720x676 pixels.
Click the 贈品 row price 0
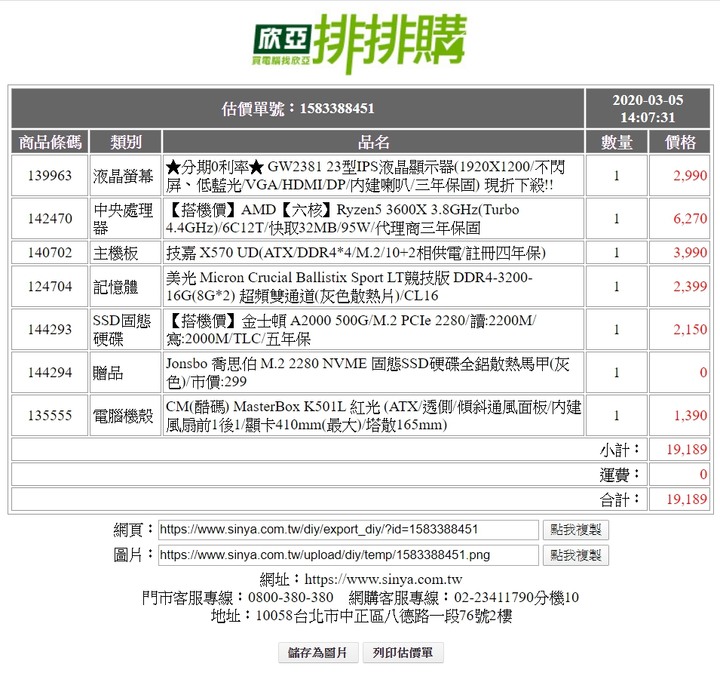(703, 372)
